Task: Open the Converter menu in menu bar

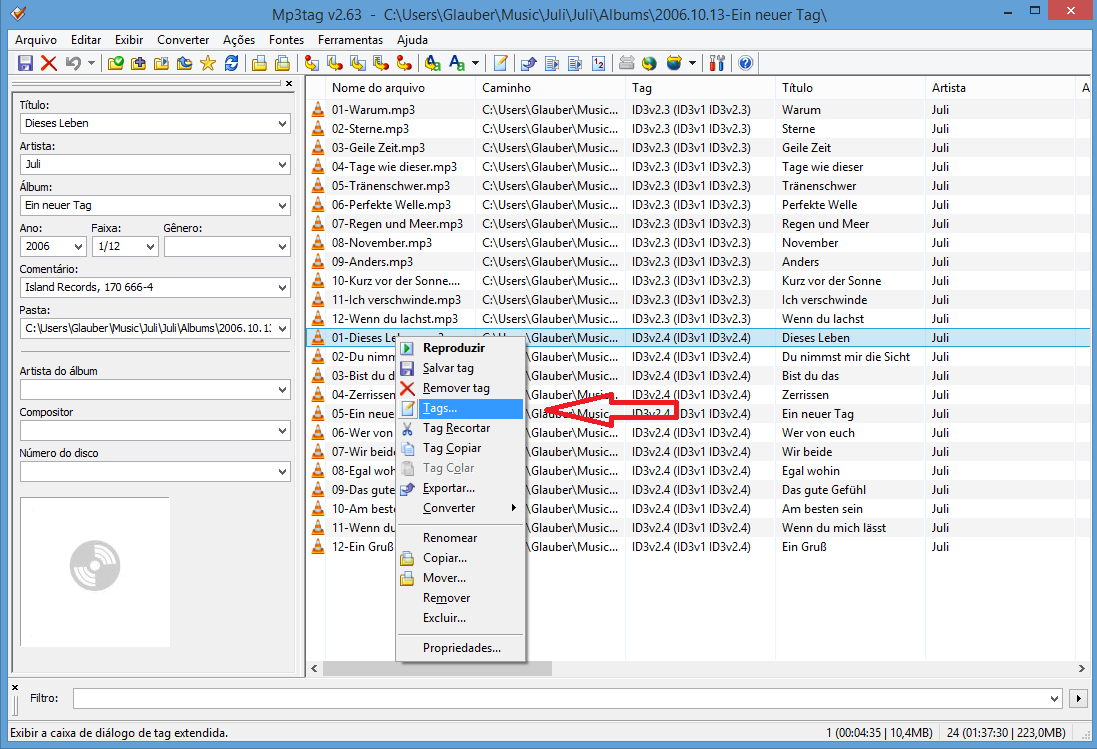Action: [183, 40]
